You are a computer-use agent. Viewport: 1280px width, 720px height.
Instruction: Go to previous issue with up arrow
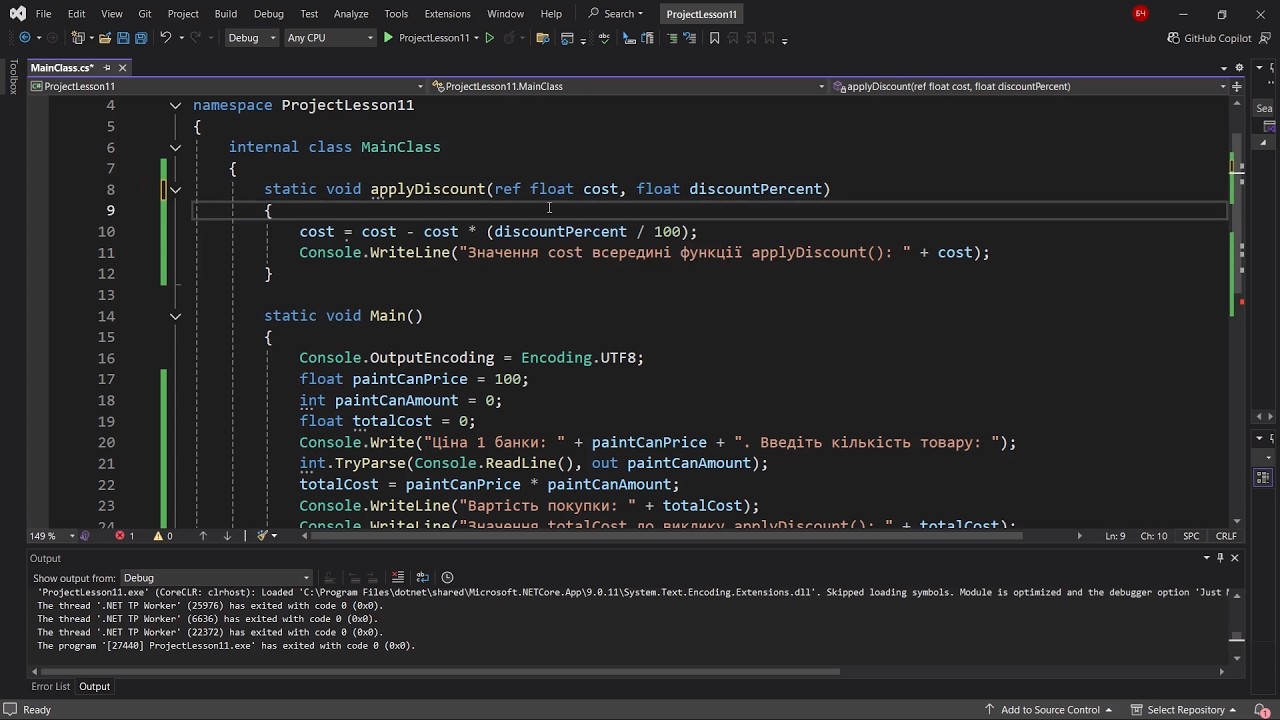(x=203, y=536)
